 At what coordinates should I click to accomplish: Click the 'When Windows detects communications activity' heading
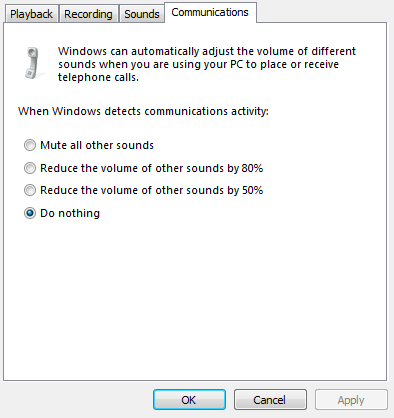[x=143, y=111]
